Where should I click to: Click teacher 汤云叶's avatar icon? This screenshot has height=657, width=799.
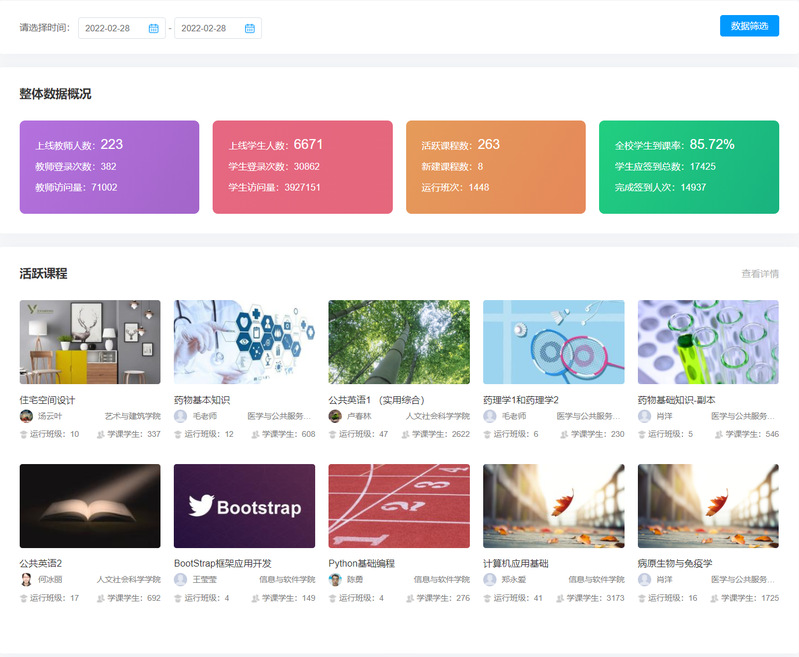coord(26,416)
